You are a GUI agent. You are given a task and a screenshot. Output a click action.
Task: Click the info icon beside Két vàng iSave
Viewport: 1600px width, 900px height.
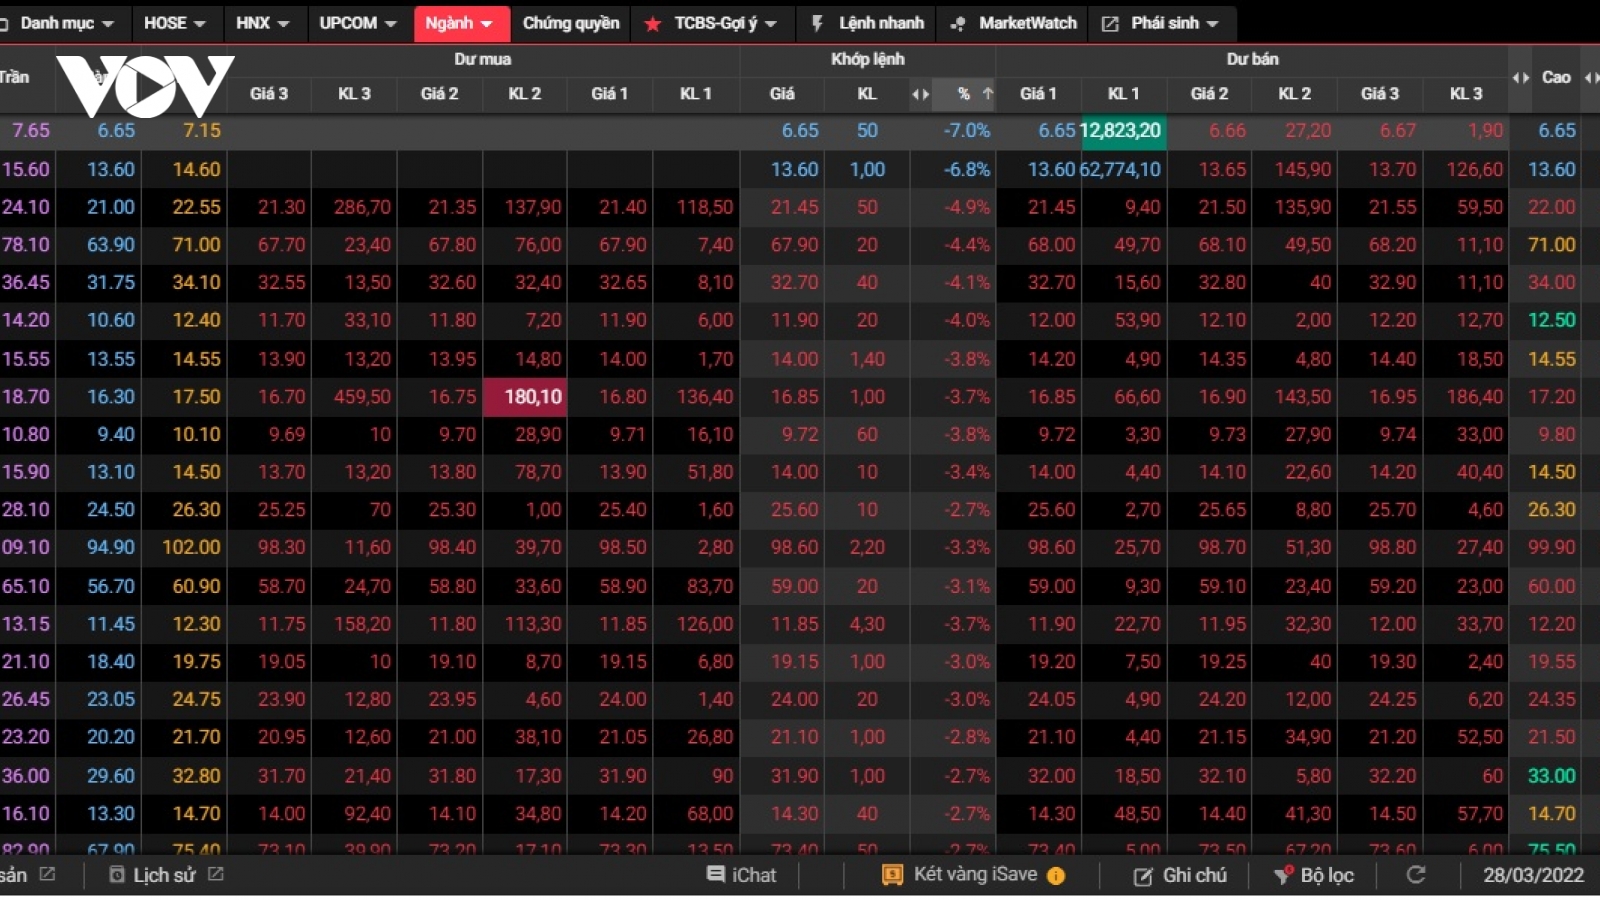pos(1056,876)
